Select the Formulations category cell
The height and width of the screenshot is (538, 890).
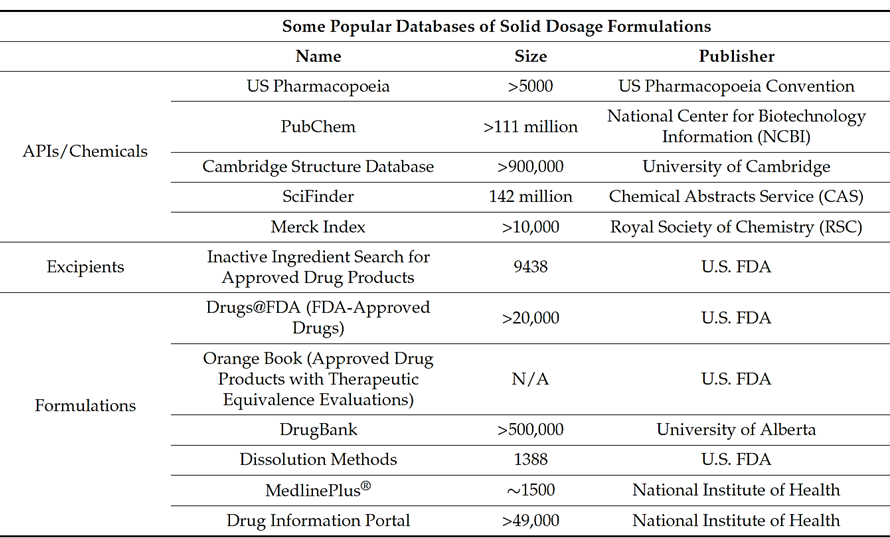point(85,405)
